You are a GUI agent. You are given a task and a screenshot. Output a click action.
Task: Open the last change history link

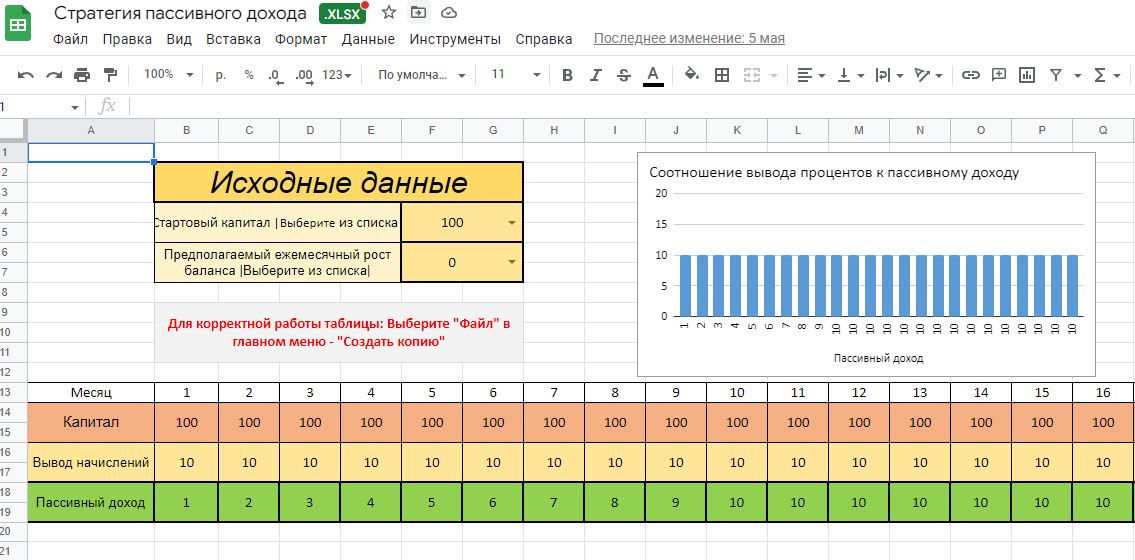pos(689,39)
